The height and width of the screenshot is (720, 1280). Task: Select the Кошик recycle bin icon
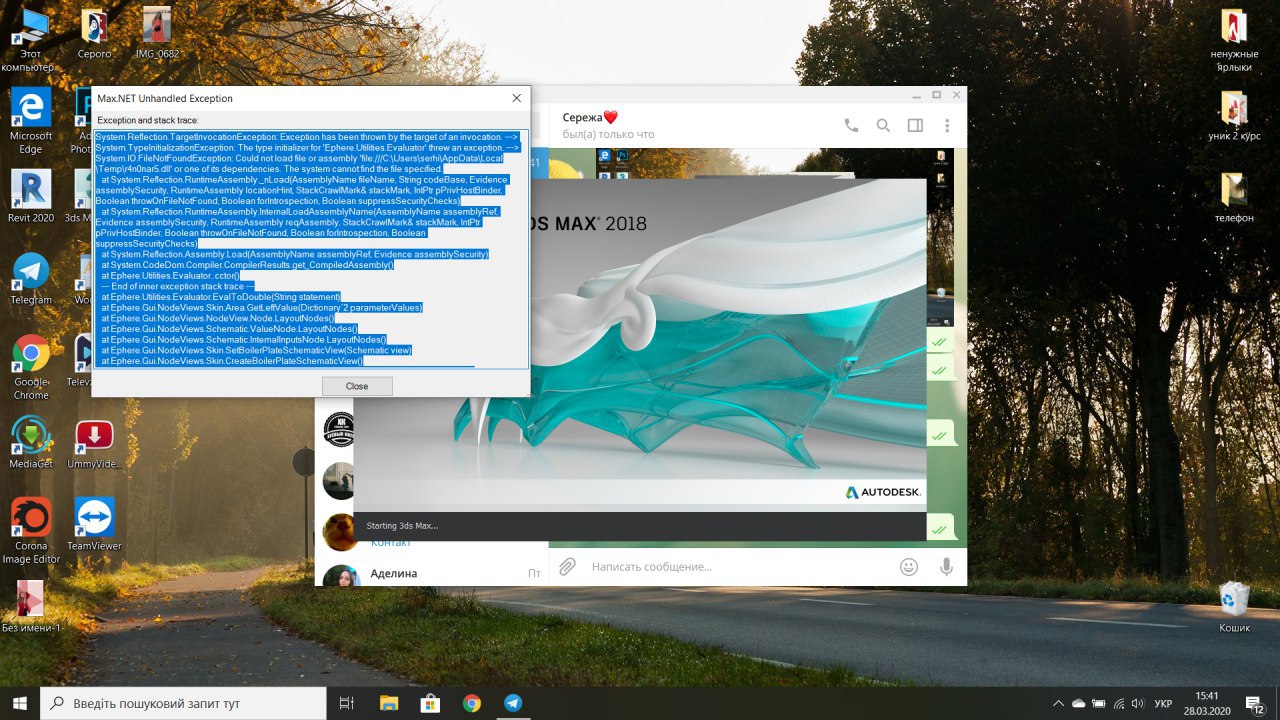point(1234,607)
